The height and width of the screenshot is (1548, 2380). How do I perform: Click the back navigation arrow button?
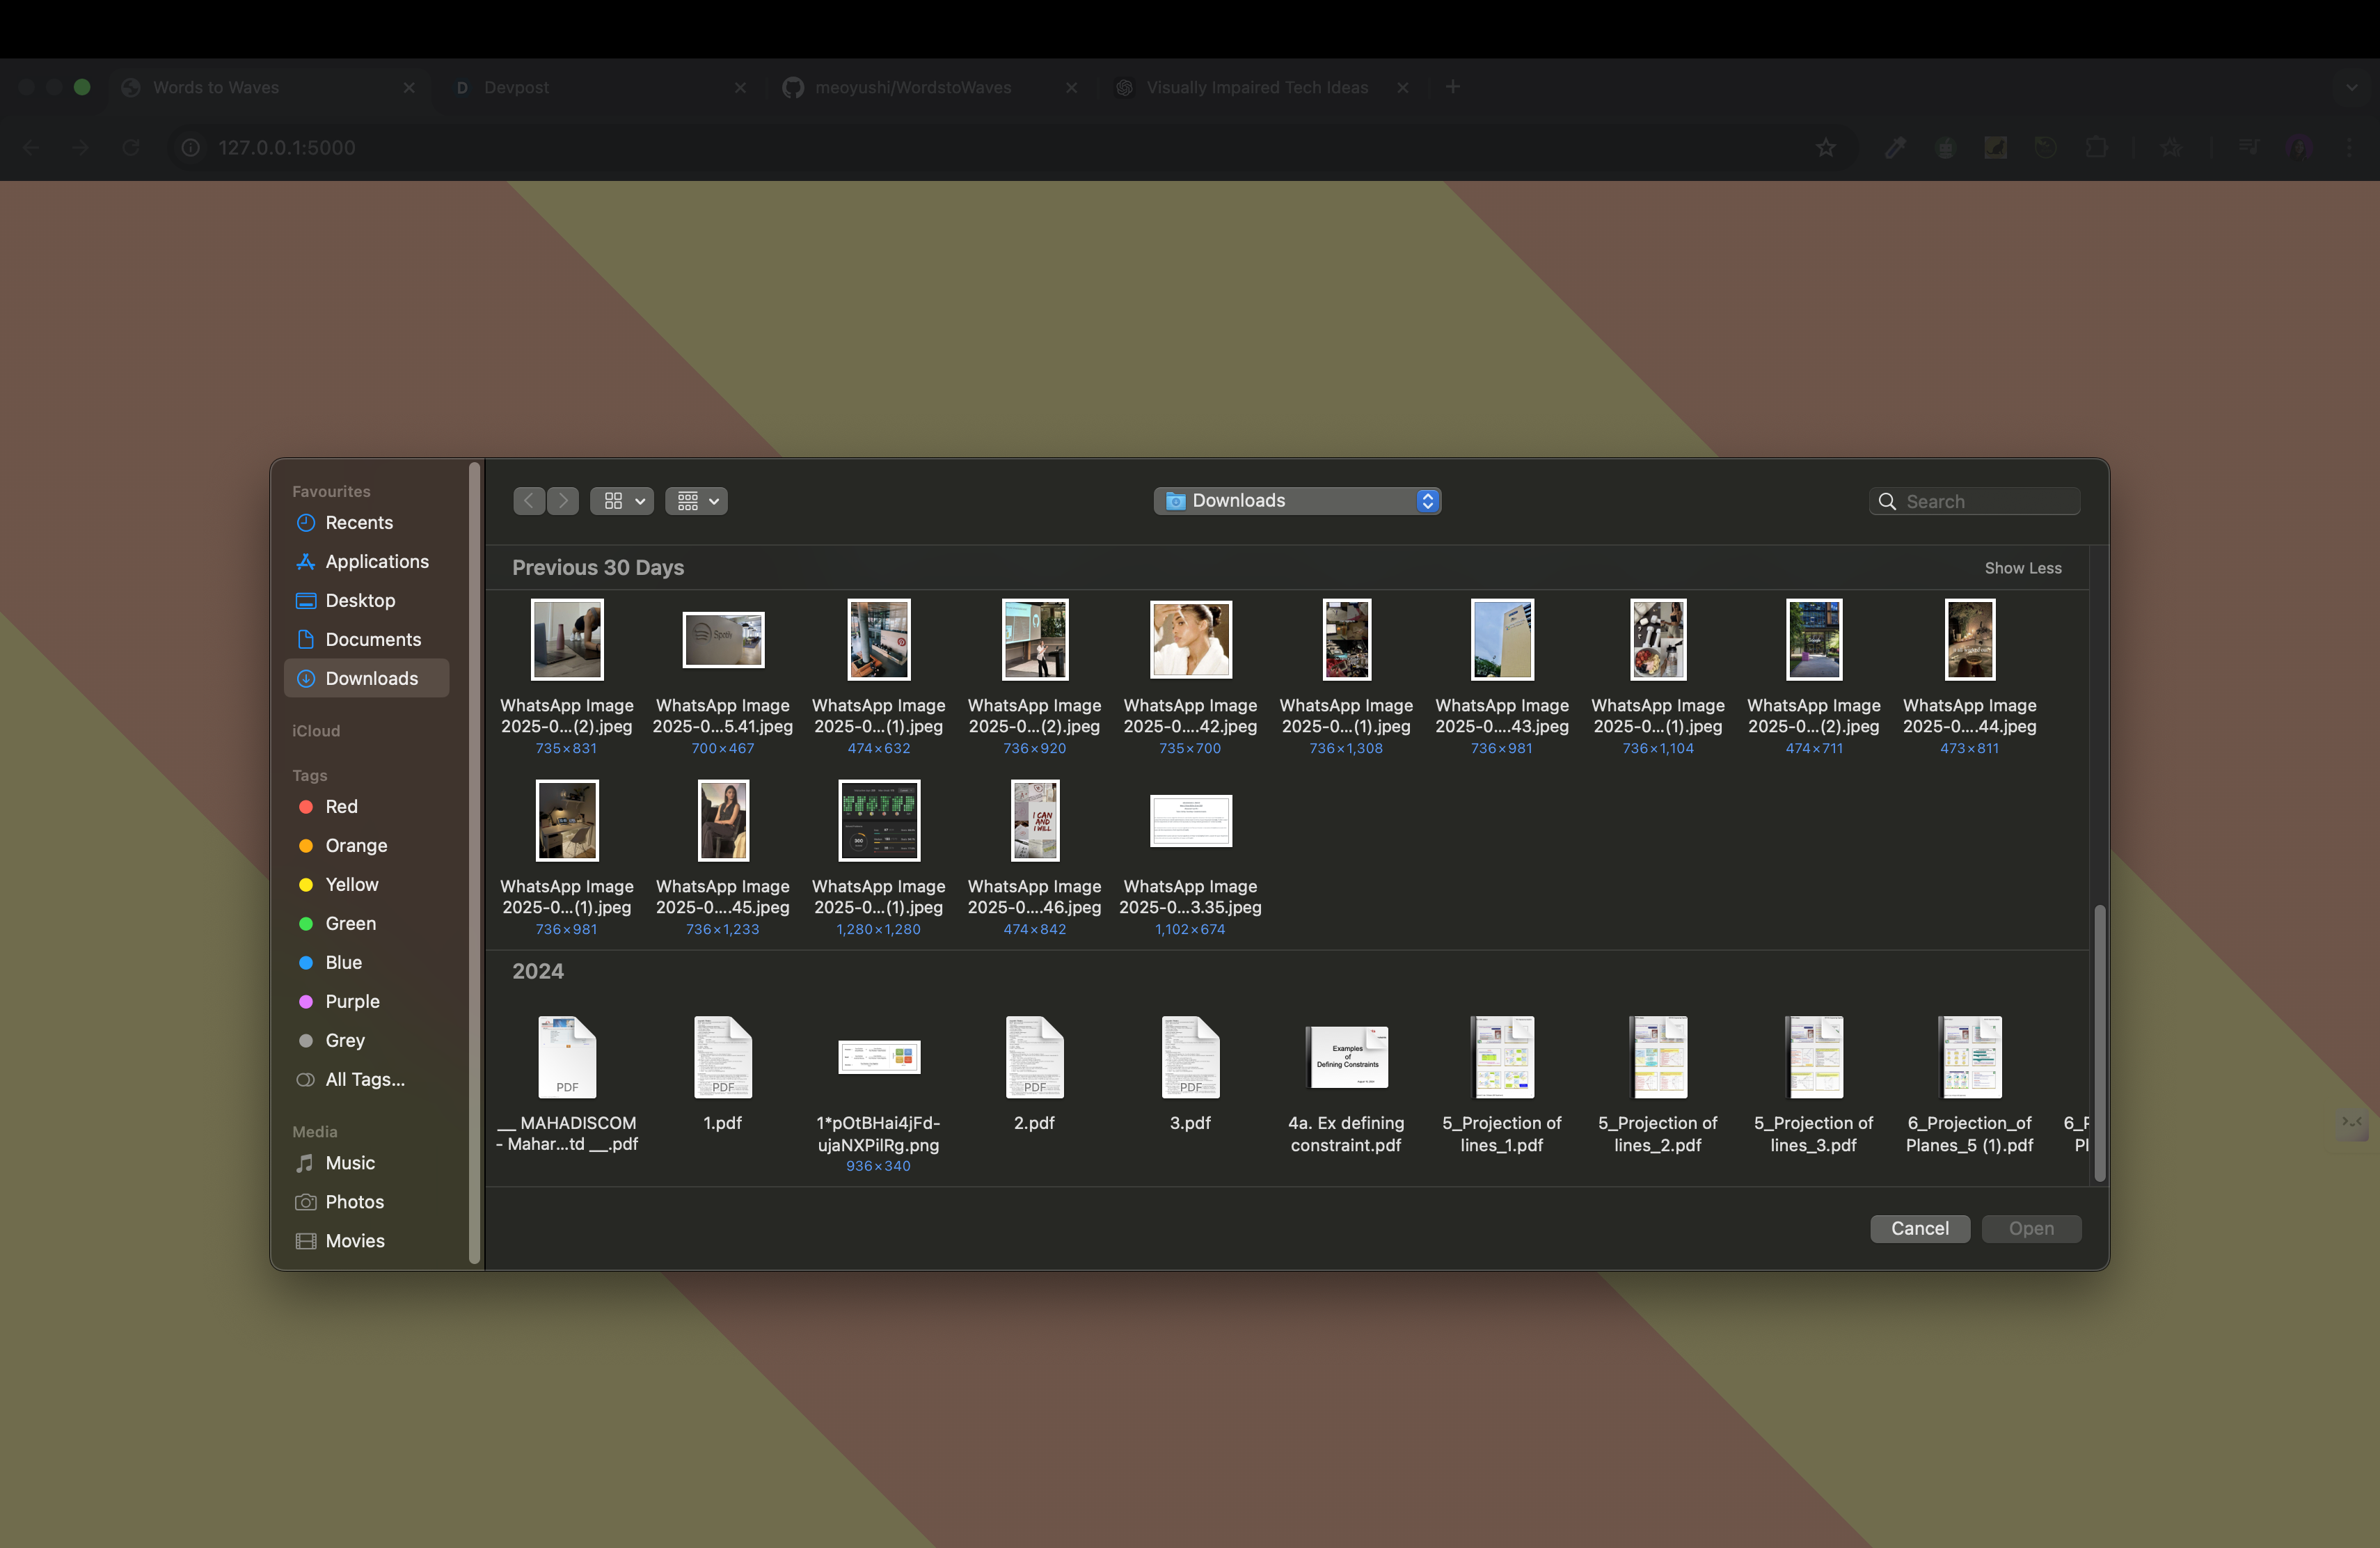[529, 501]
